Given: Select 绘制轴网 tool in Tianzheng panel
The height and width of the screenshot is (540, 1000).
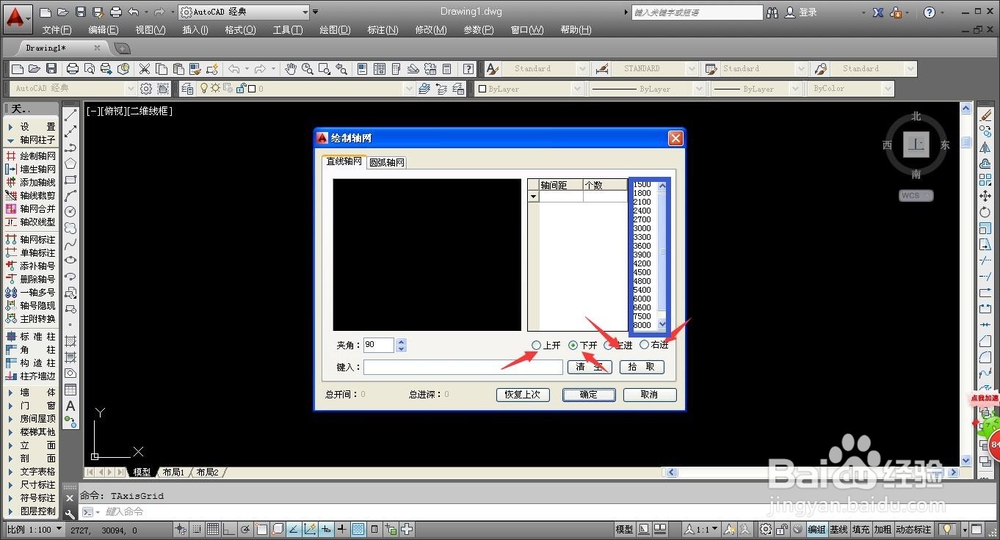Looking at the screenshot, I should click(x=31, y=156).
